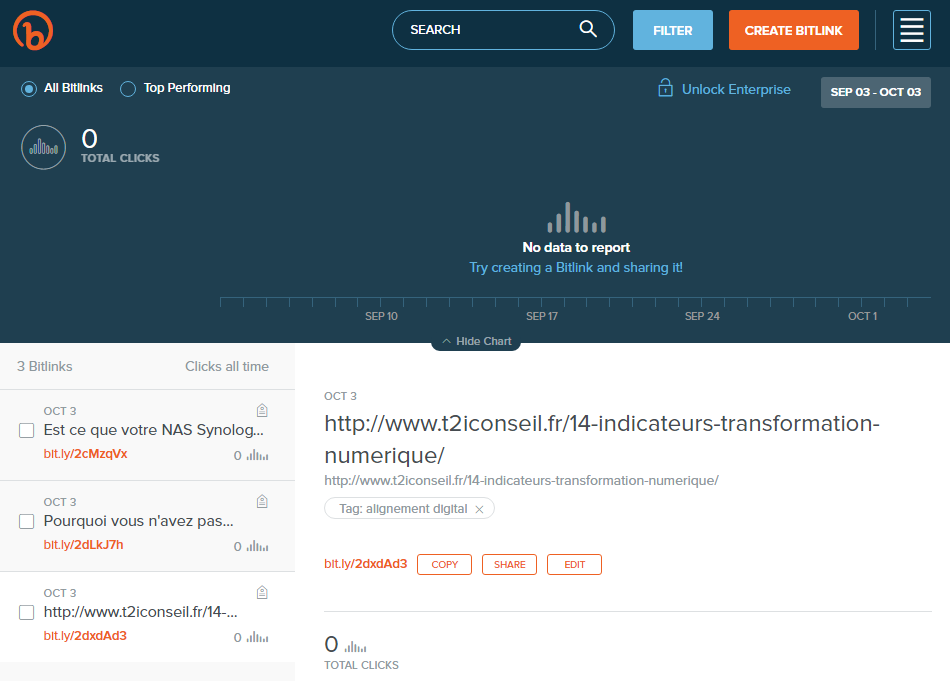The image size is (950, 681).
Task: Open the SEP 03 - OCT 03 date range
Action: click(875, 92)
